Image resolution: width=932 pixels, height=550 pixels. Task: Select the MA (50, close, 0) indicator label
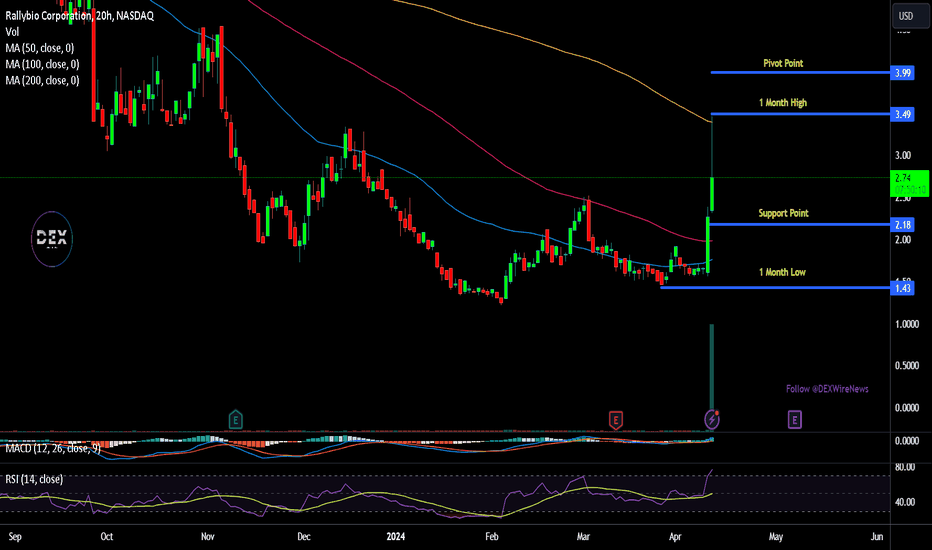coord(40,48)
